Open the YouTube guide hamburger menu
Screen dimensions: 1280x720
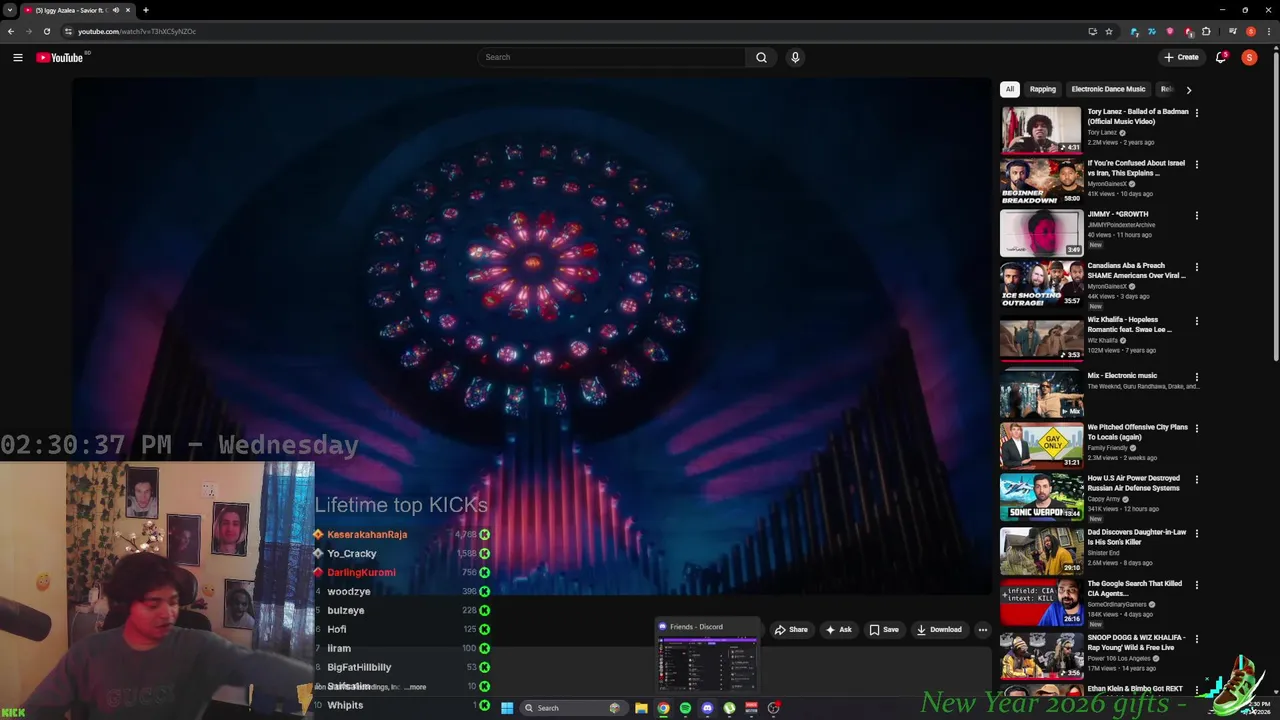coord(18,57)
